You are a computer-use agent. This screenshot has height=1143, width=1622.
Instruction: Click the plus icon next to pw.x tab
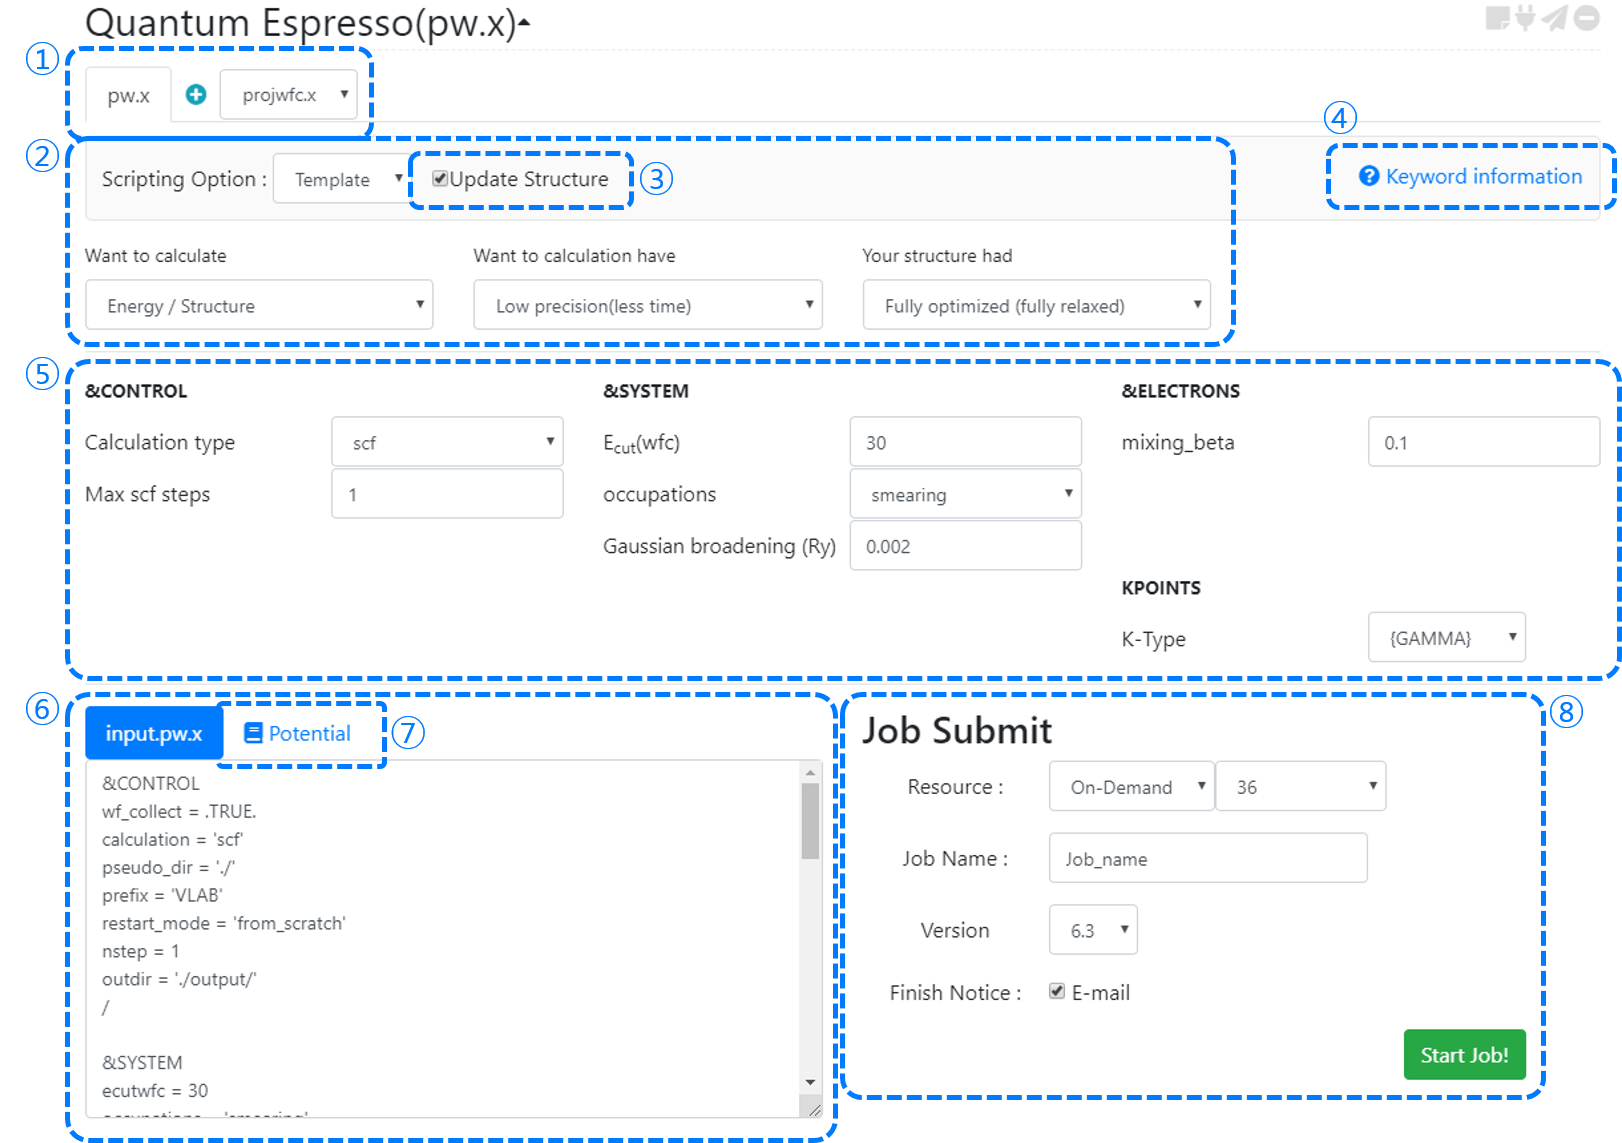click(196, 94)
